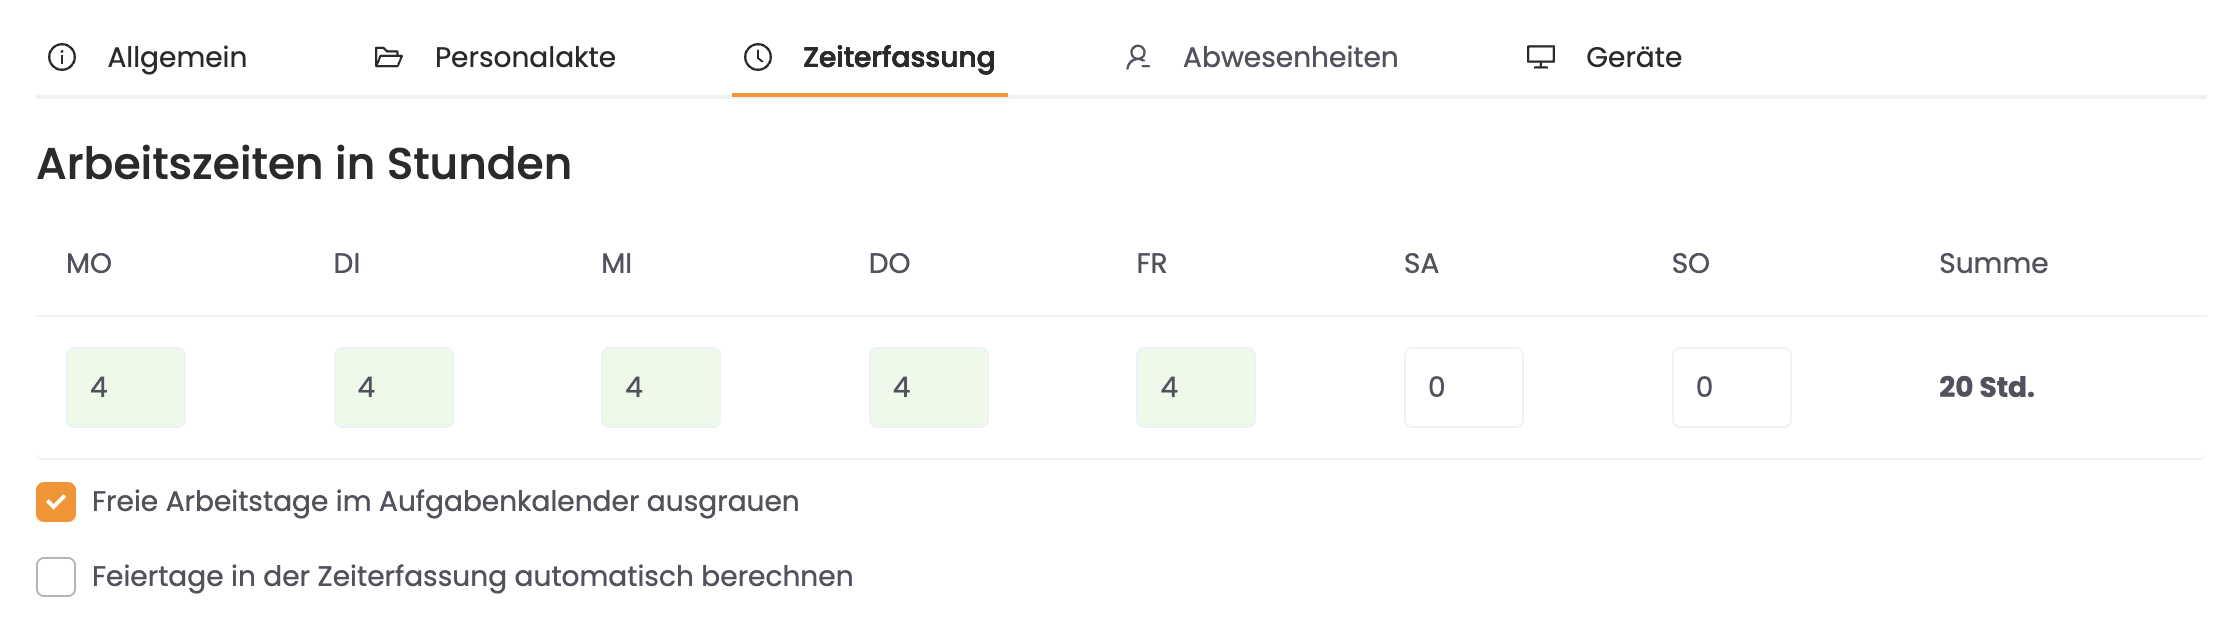
Task: Uncheck Freie Arbeitstage im Aufgabenkalender ausgrauen
Action: click(x=56, y=502)
